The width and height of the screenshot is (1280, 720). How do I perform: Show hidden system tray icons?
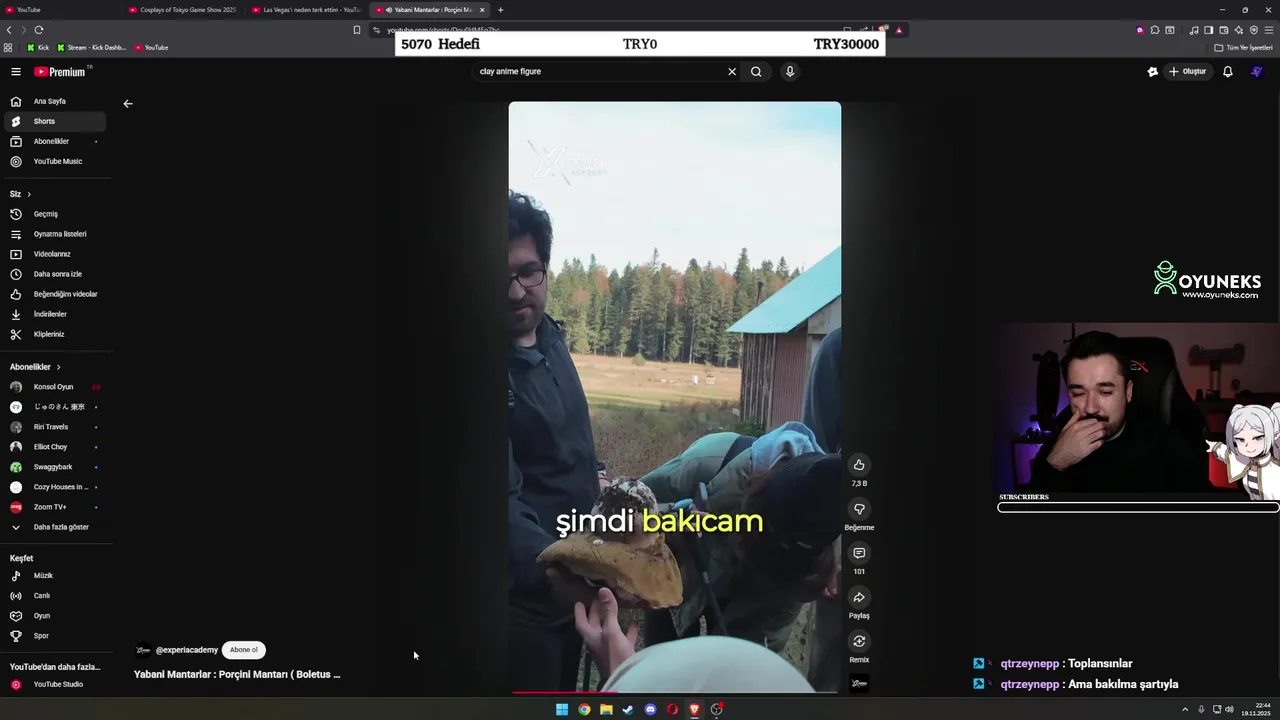point(1185,709)
